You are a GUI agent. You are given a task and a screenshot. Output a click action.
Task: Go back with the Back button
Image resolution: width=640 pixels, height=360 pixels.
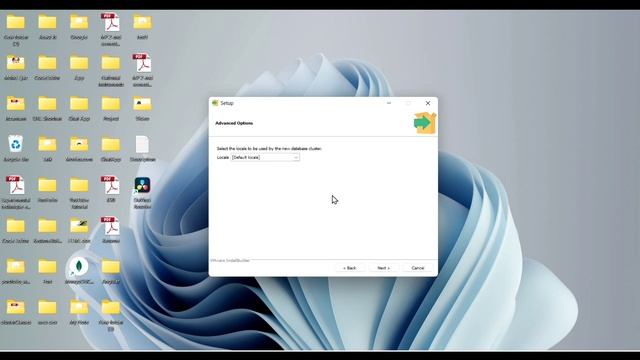pyautogui.click(x=349, y=268)
